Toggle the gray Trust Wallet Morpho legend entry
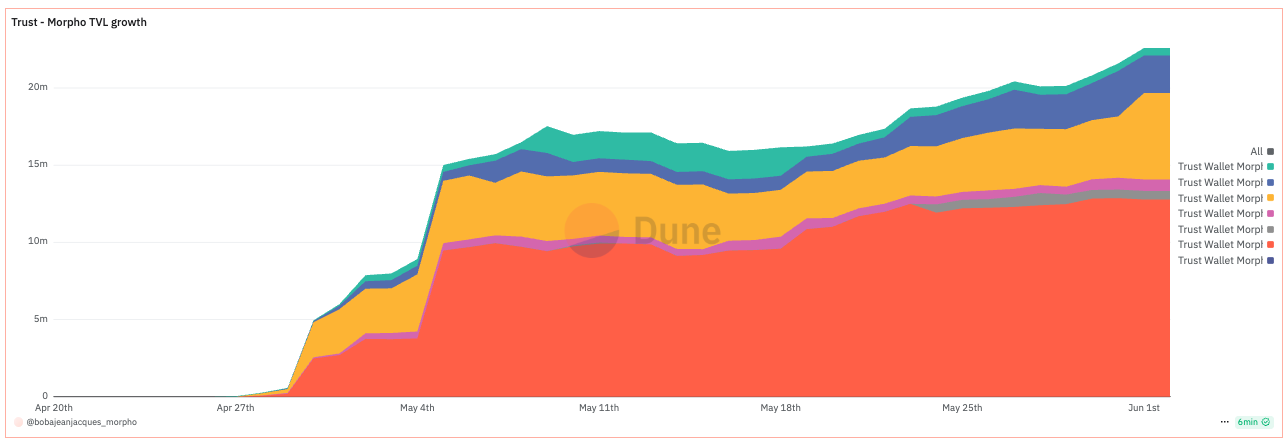1288x439 pixels. pos(1226,229)
